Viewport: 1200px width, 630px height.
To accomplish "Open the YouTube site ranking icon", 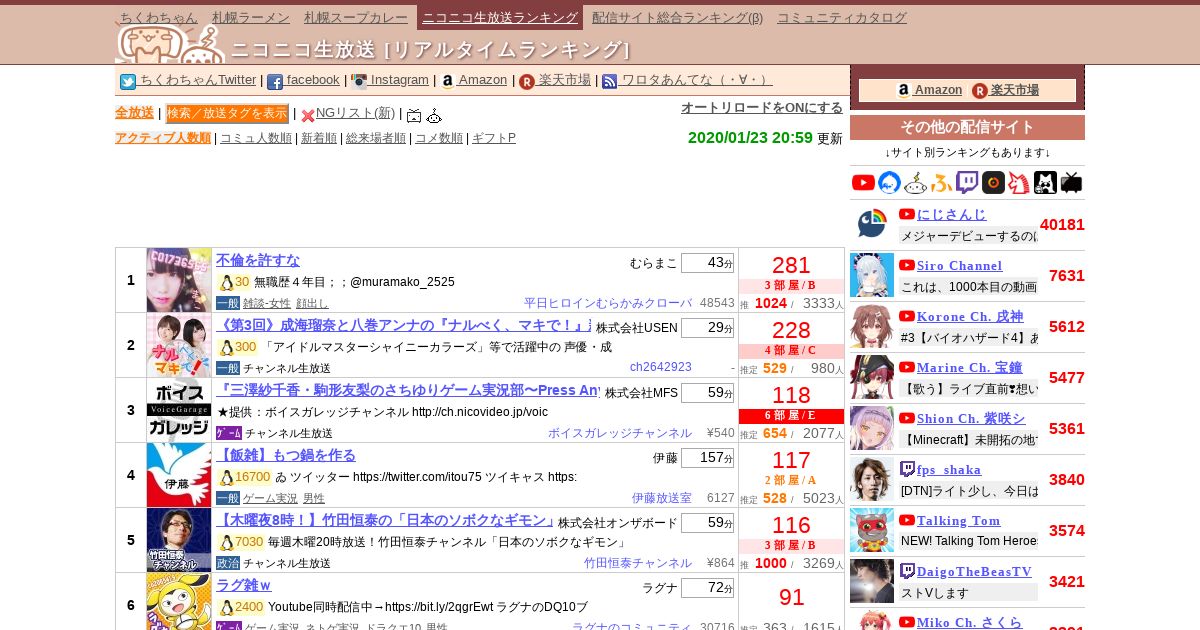I will pyautogui.click(x=863, y=182).
